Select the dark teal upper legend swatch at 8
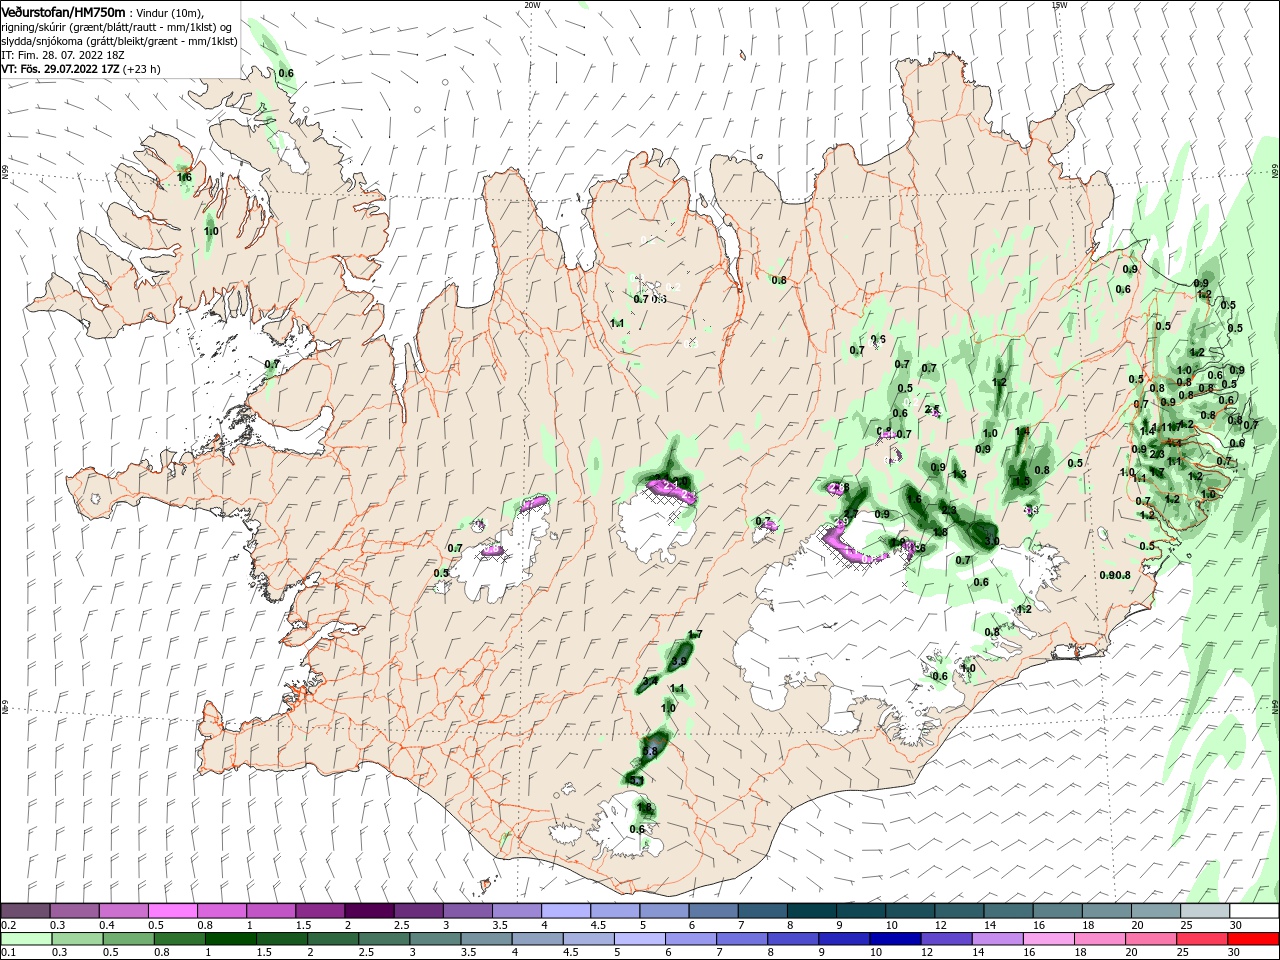This screenshot has width=1280, height=960. click(x=810, y=911)
